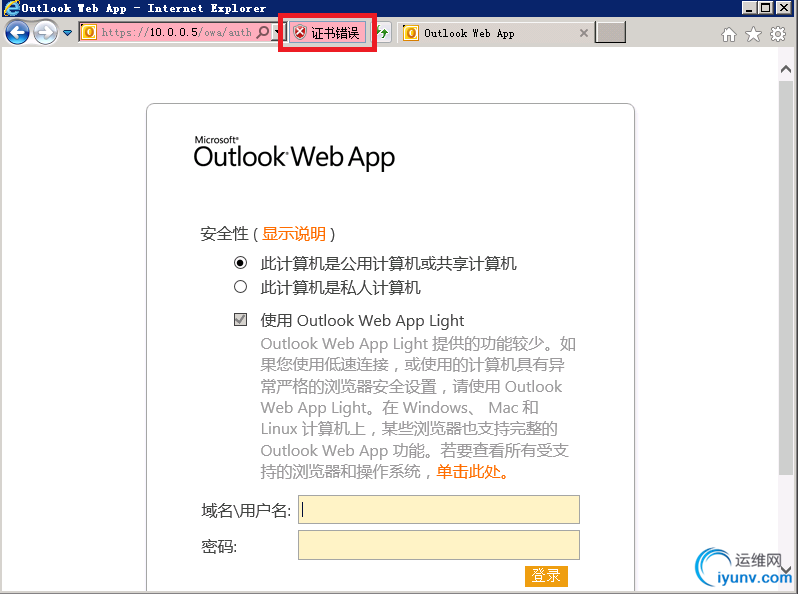The image size is (798, 594).
Task: Select 此计算机是公用计算机或共享计算机 radio button
Action: [x=240, y=263]
